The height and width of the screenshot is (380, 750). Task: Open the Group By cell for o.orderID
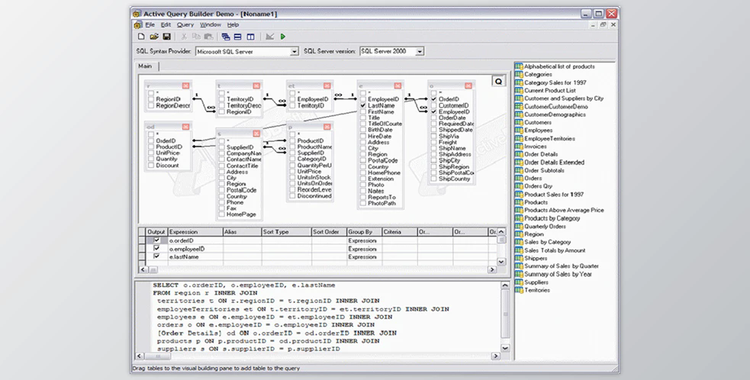click(x=364, y=241)
